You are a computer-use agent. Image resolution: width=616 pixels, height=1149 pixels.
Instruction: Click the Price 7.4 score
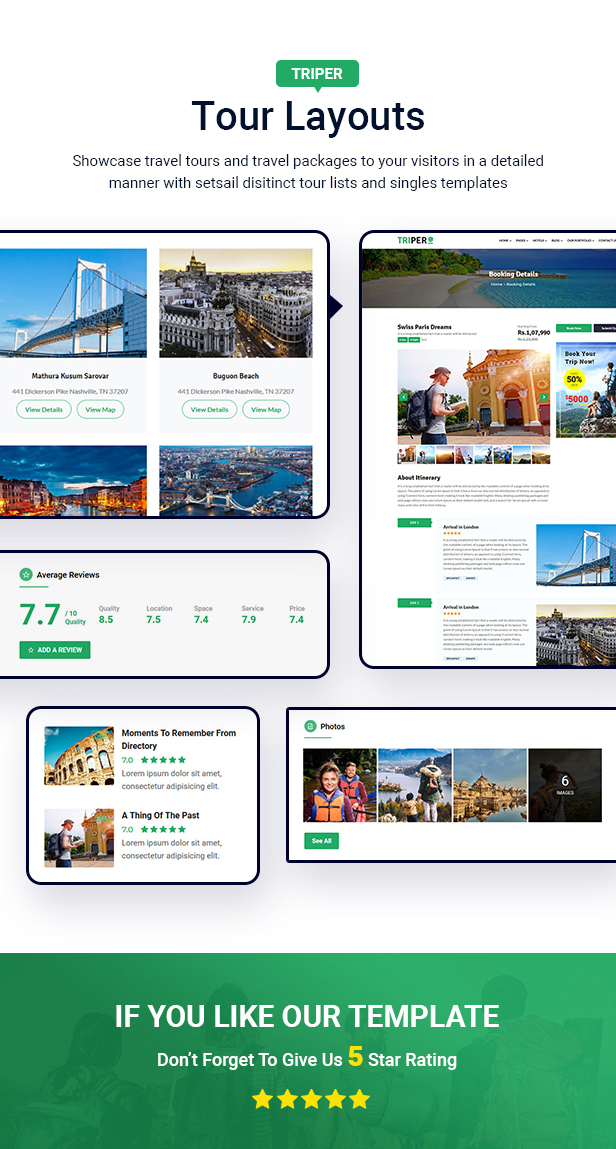coord(297,614)
